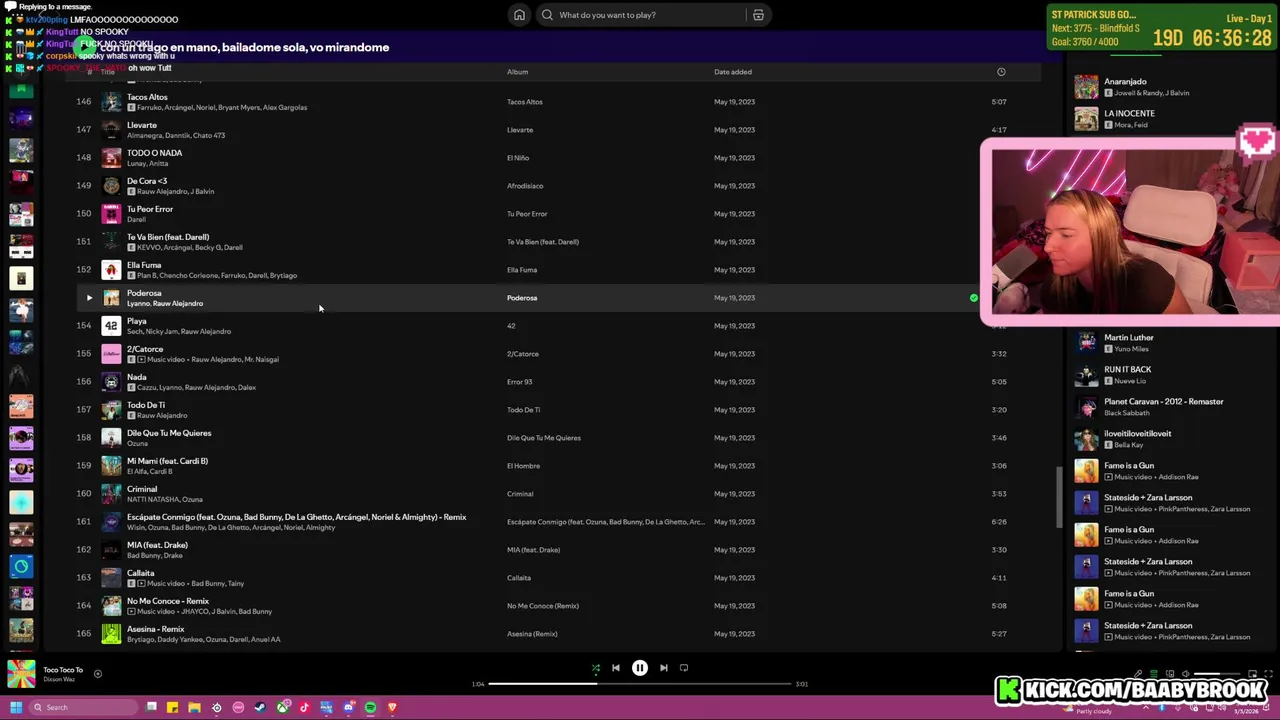Select the 'TODO O NADA' track title
The height and width of the screenshot is (720, 1280).
click(154, 153)
